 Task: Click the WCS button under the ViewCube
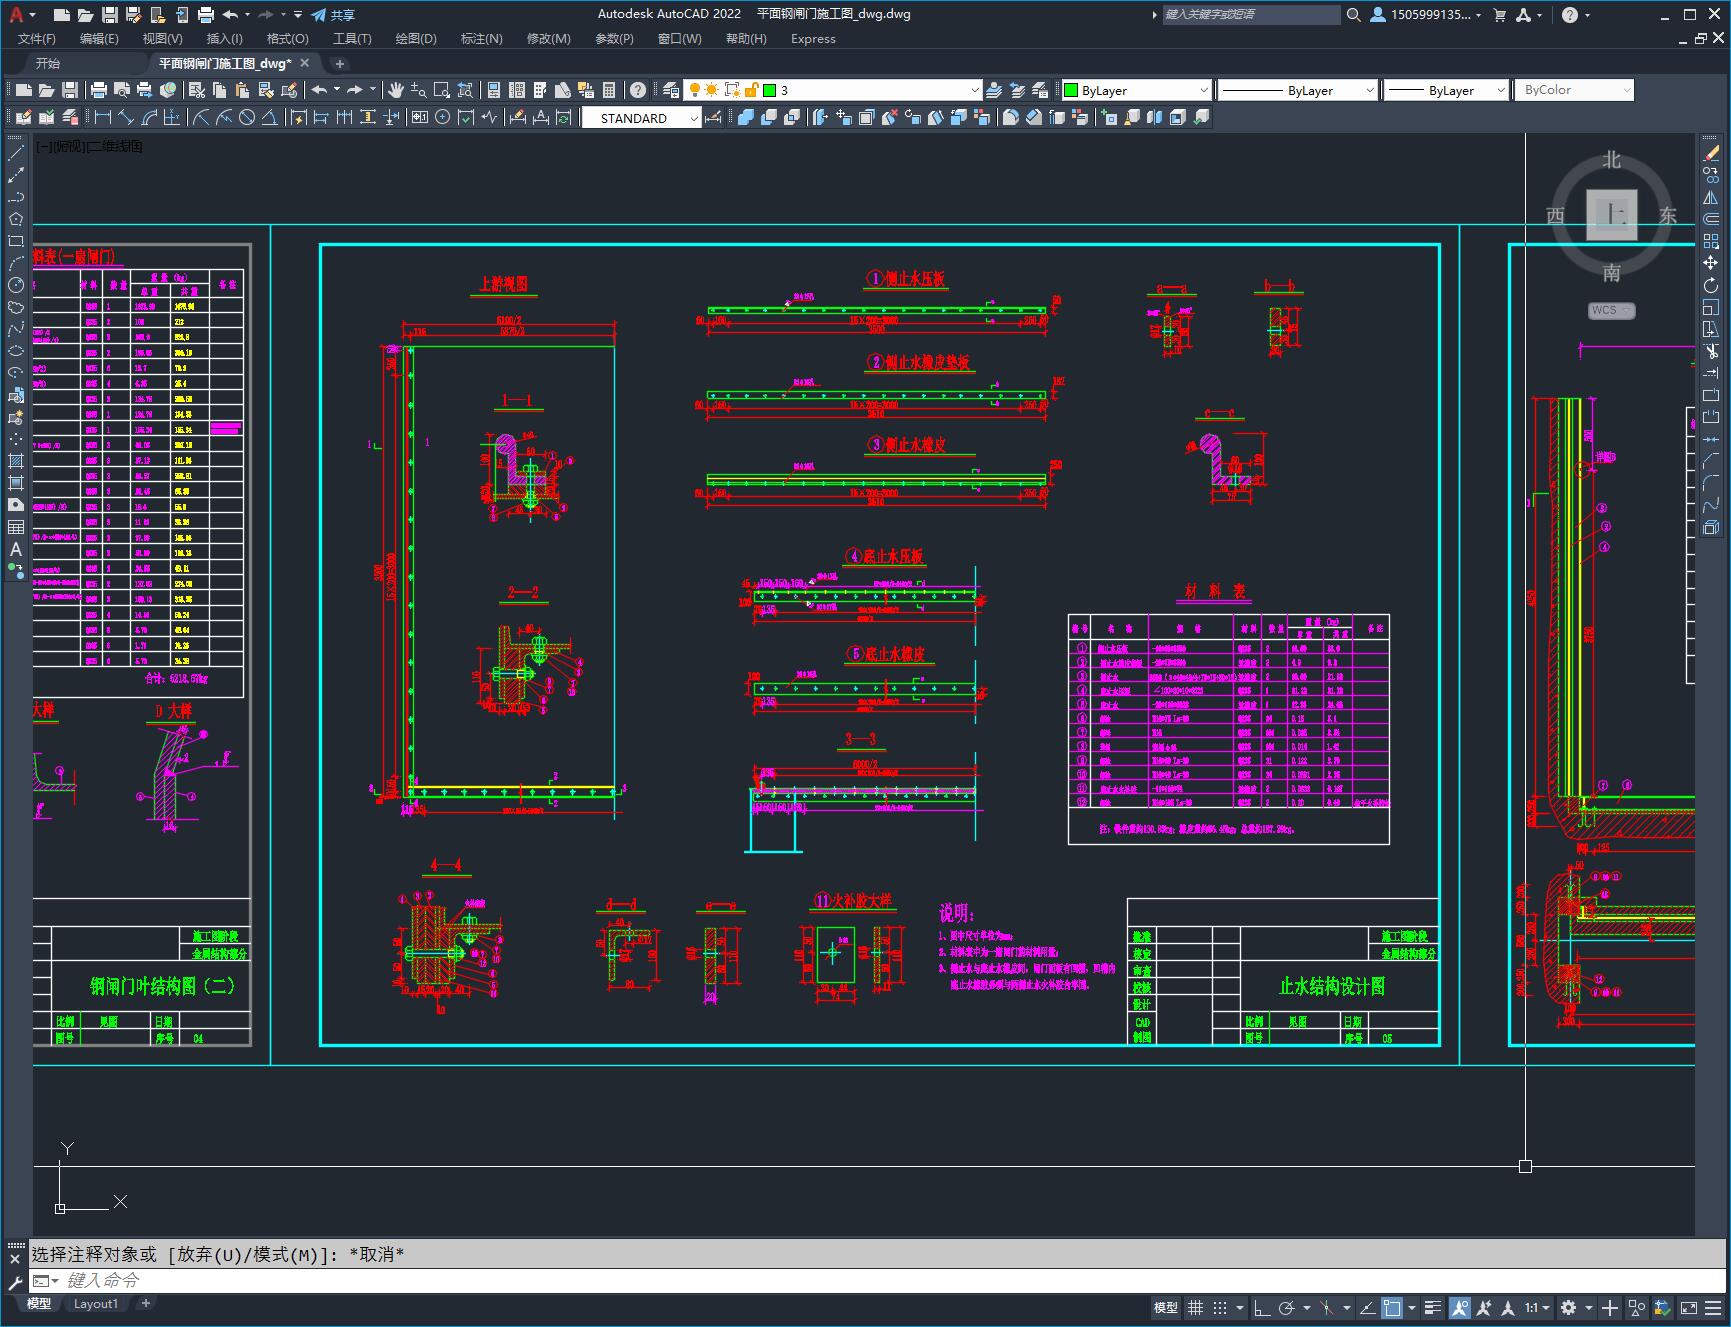1610,310
